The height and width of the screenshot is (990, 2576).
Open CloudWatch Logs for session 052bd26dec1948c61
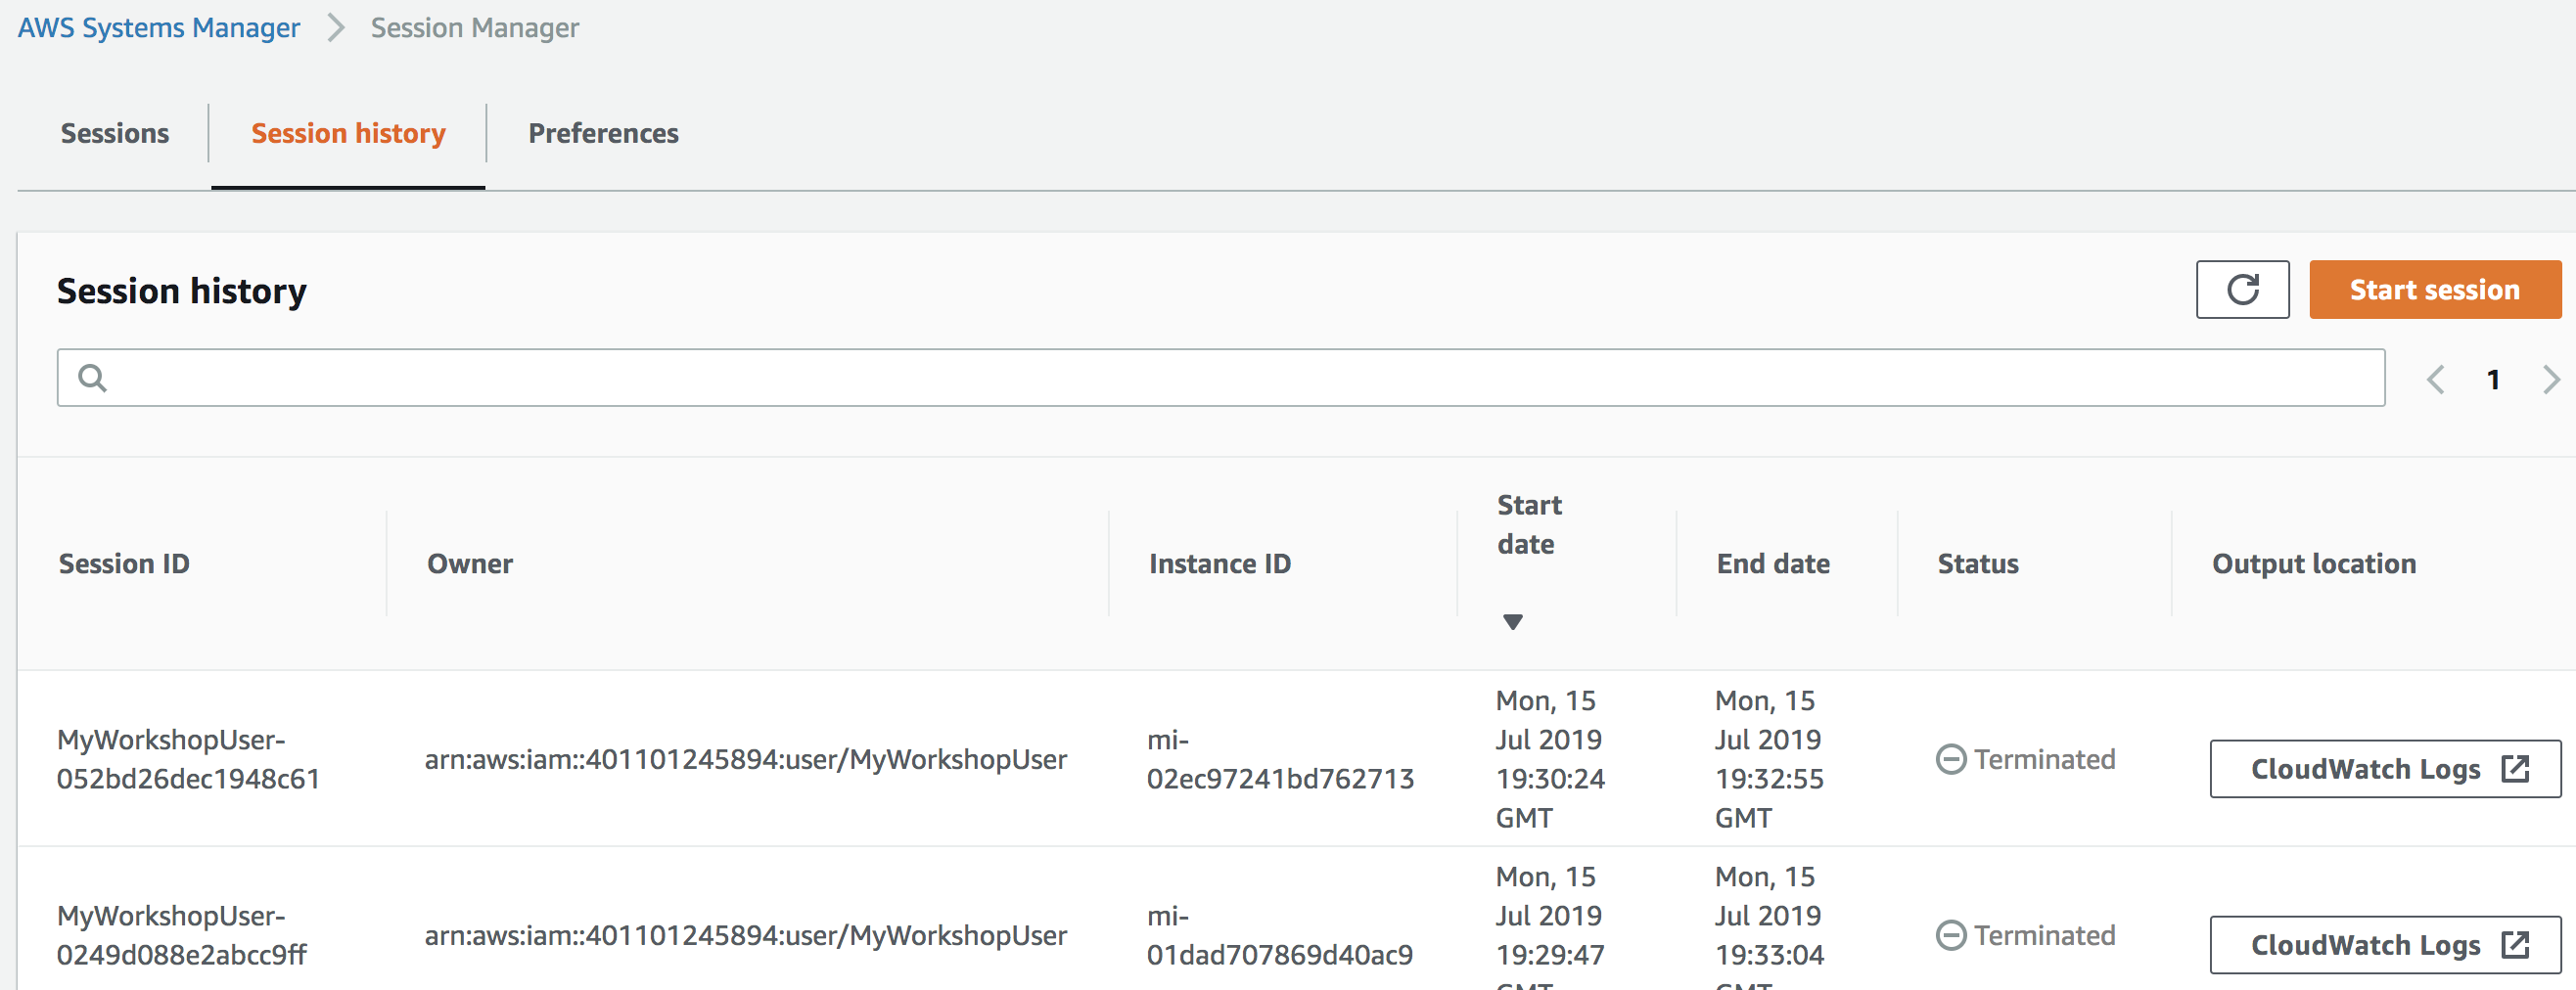(2385, 769)
